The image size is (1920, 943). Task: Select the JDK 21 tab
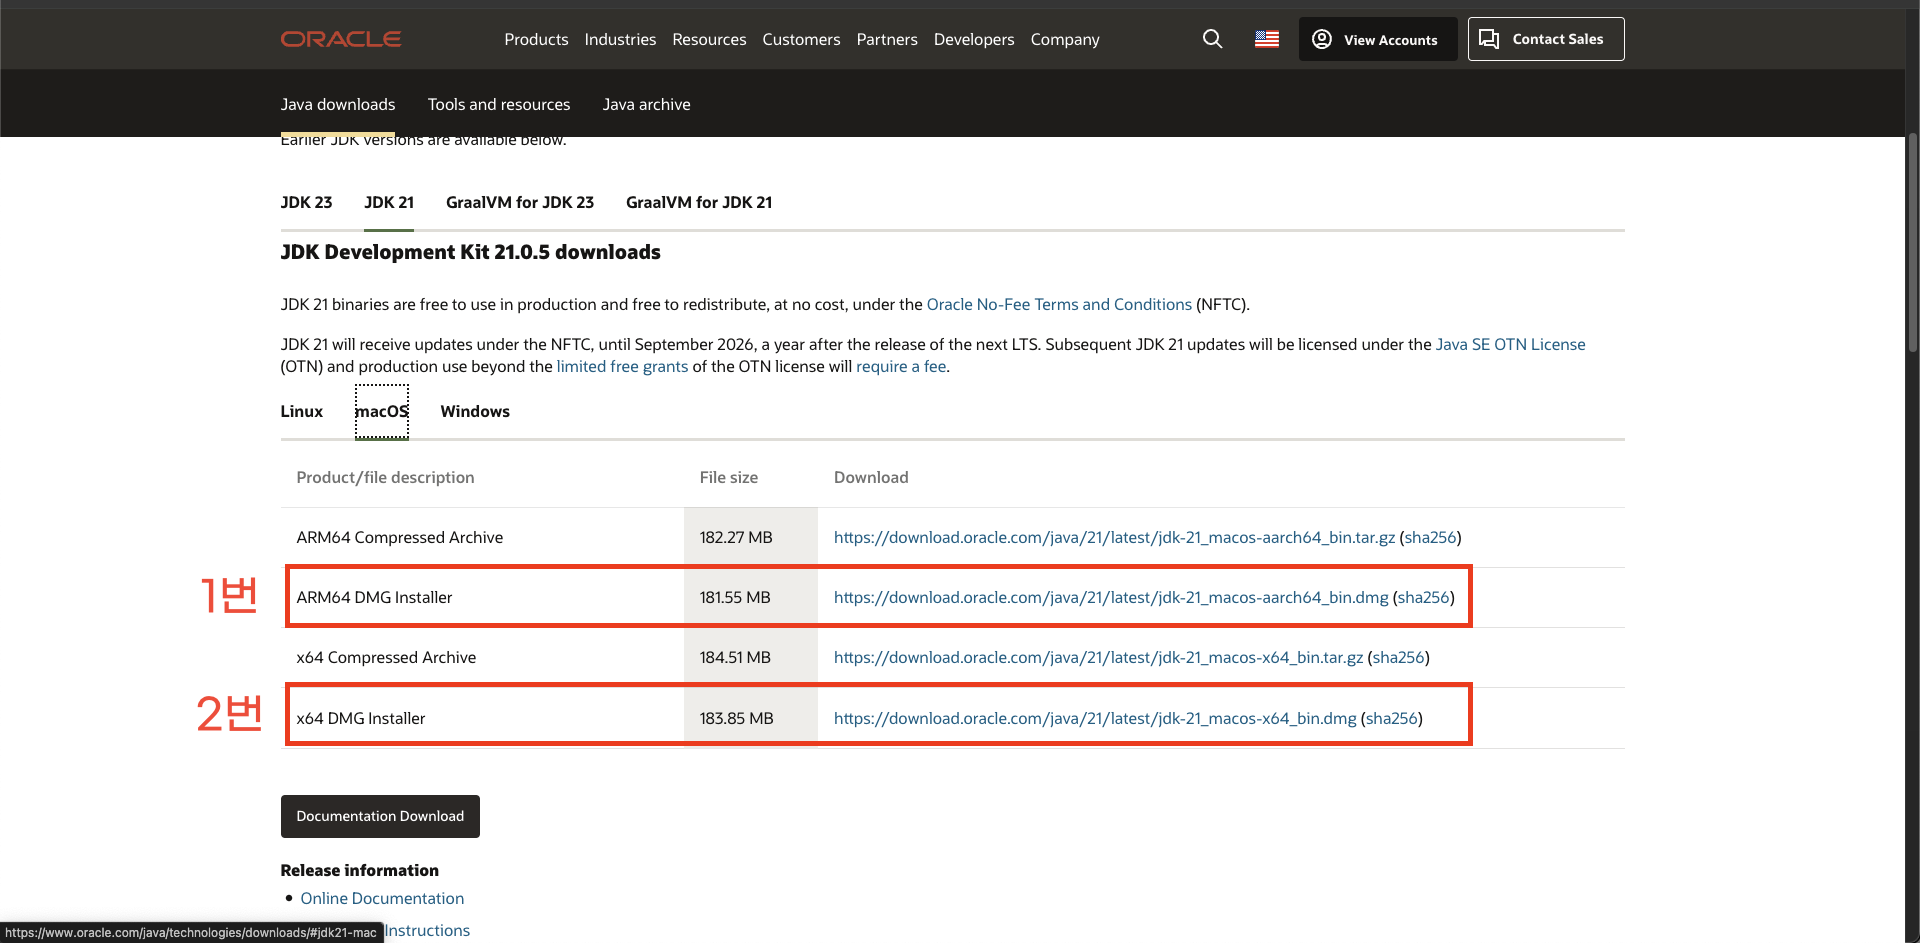(x=389, y=202)
